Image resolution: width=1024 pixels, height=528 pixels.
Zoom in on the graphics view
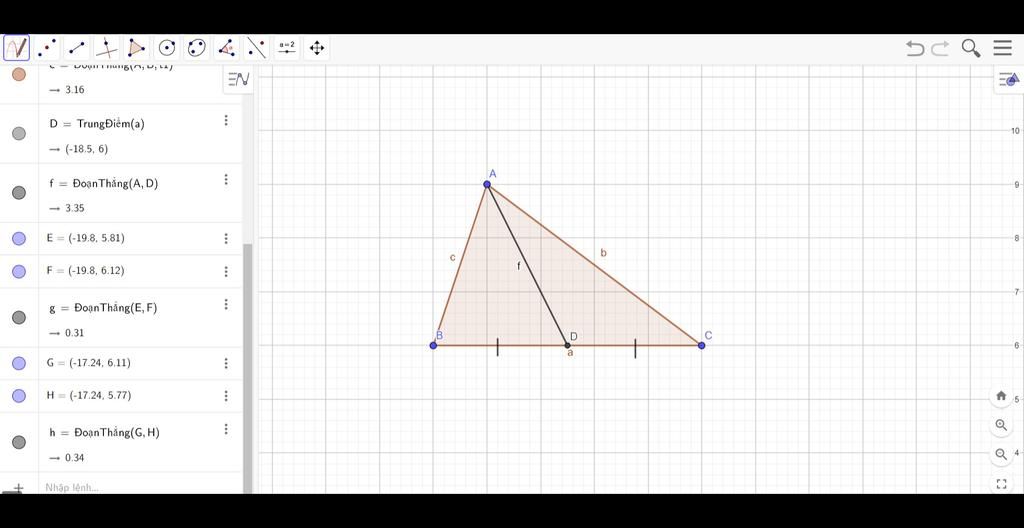coord(1001,425)
